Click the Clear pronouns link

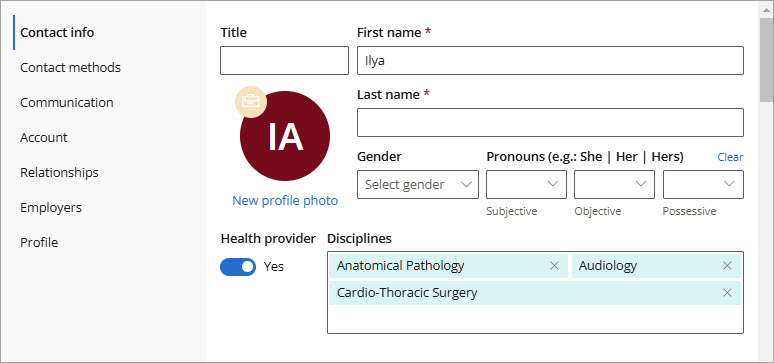coord(730,157)
